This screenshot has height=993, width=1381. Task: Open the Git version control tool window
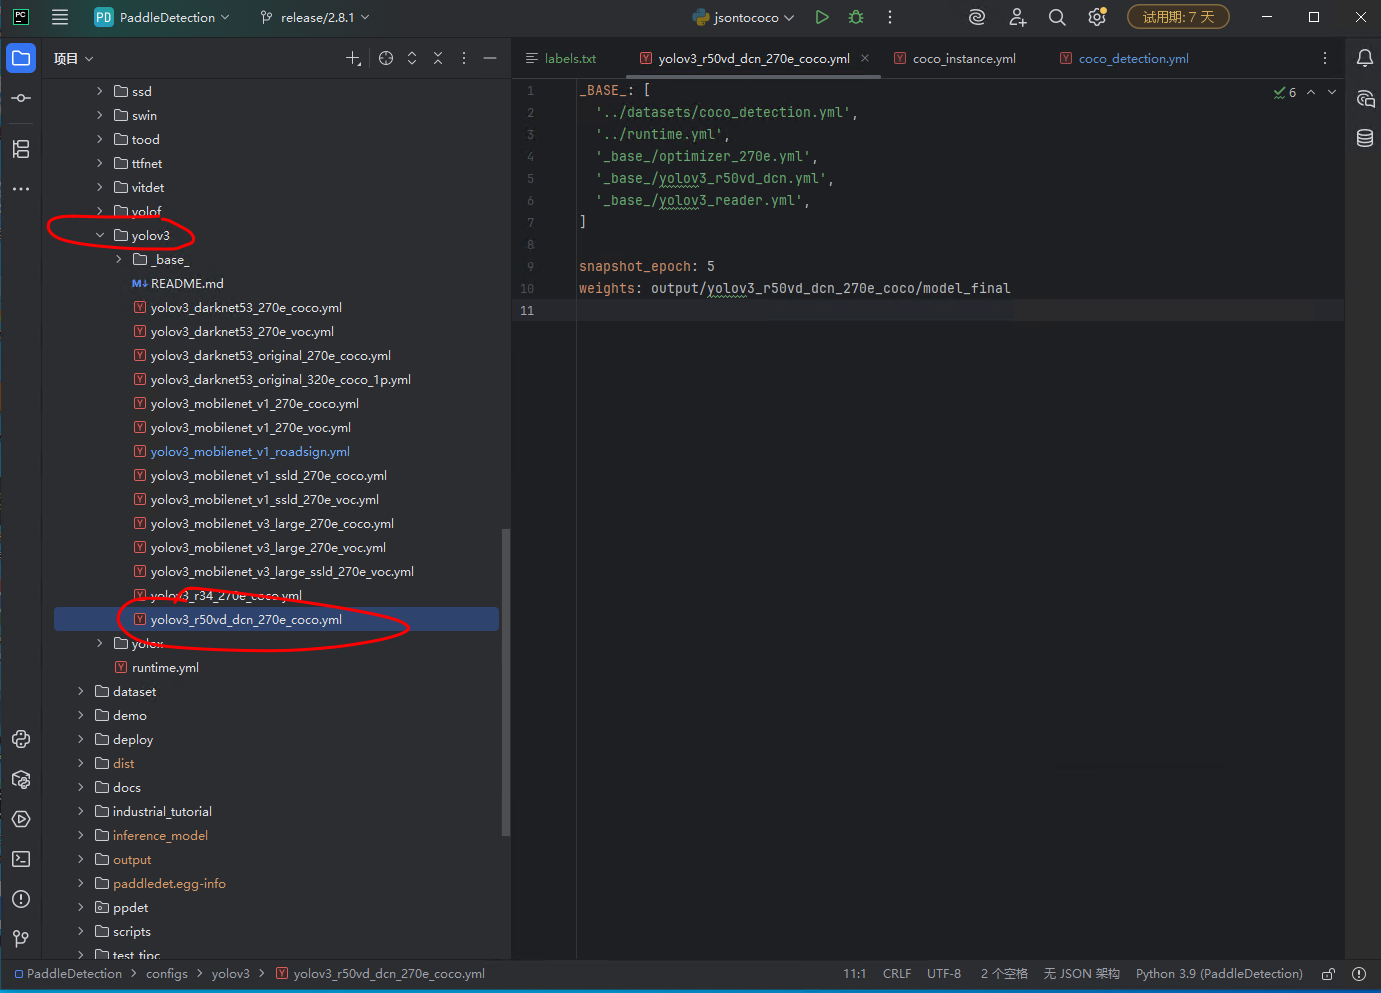point(21,938)
